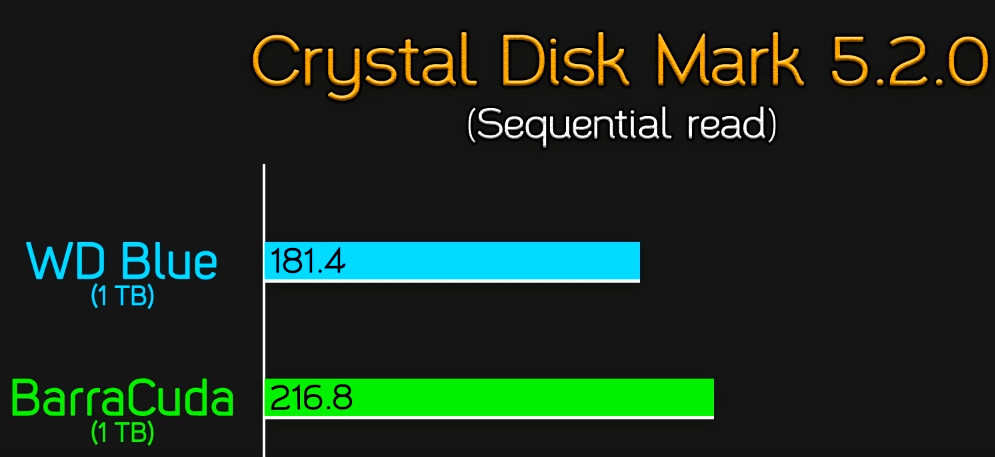This screenshot has width=995, height=457.
Task: Select the word Sequential in the subtitle
Action: (x=578, y=124)
